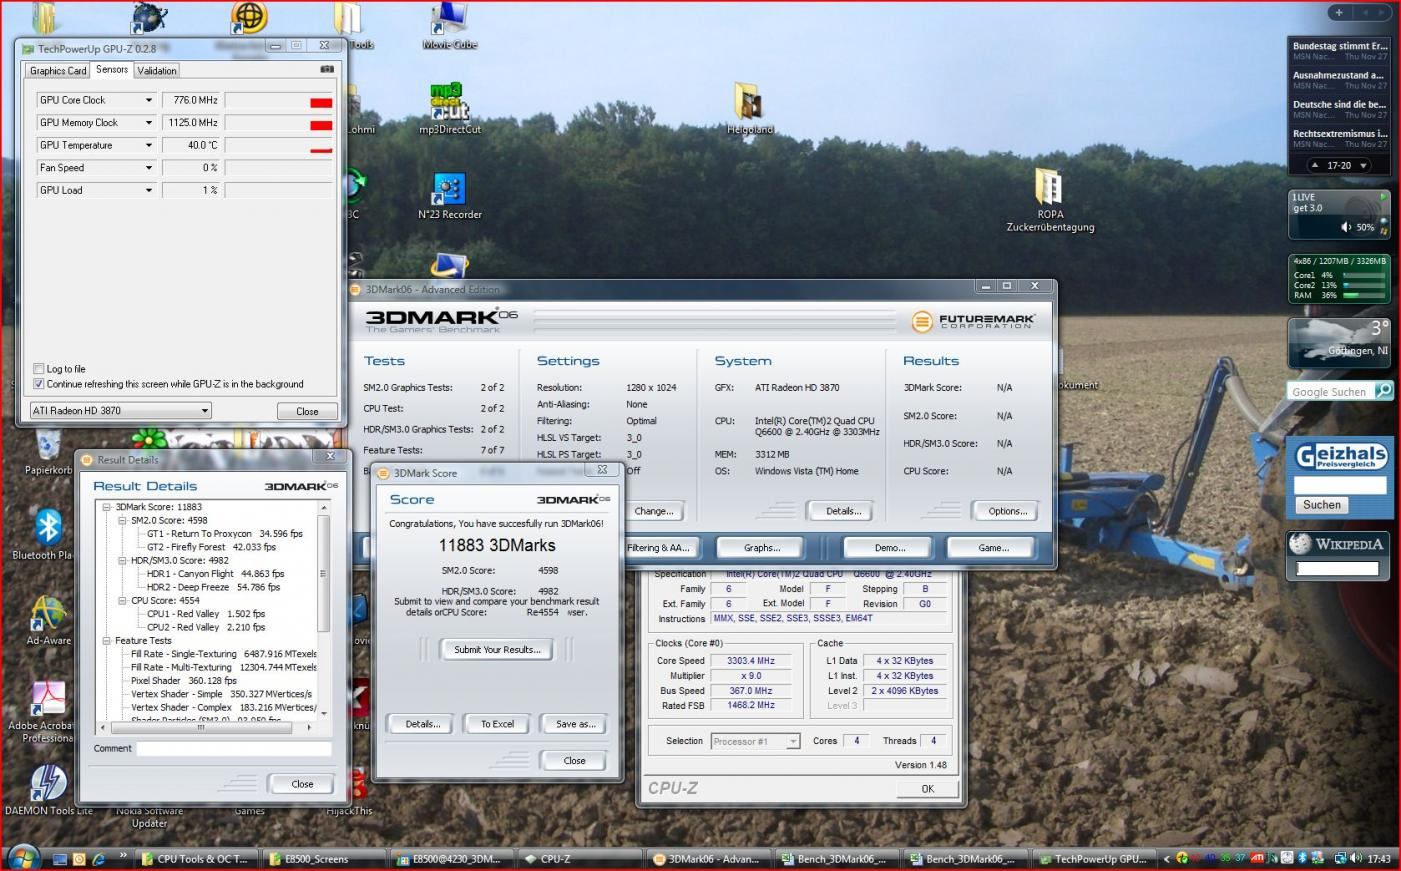Click the volume icon in system tray
The height and width of the screenshot is (871, 1401).
(x=1355, y=858)
